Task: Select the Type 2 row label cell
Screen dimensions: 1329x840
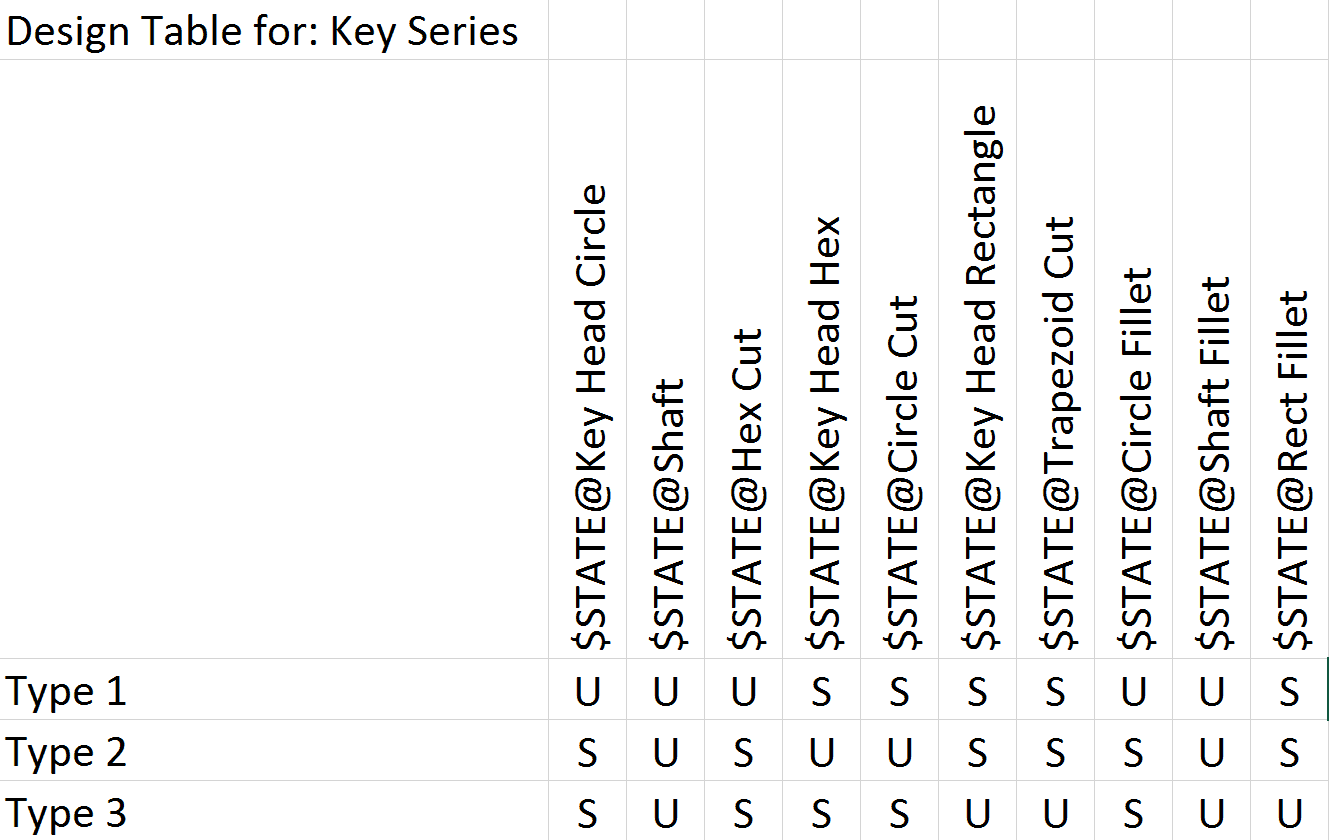Action: tap(274, 751)
